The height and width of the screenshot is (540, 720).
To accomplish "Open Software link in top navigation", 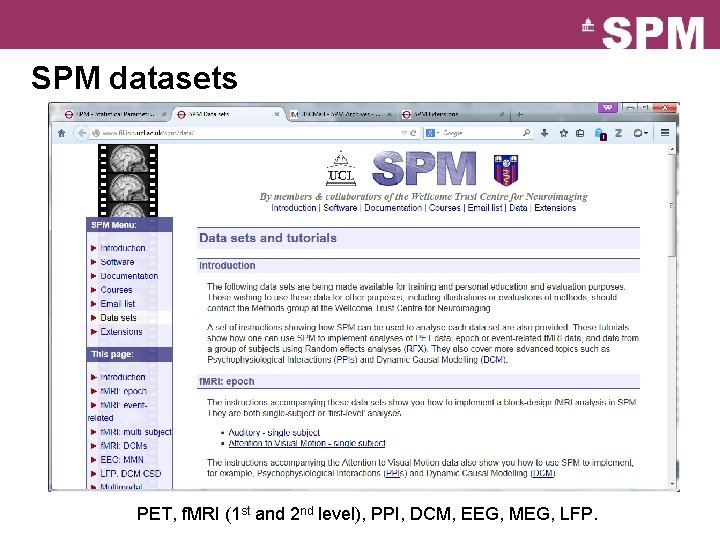I will (340, 208).
